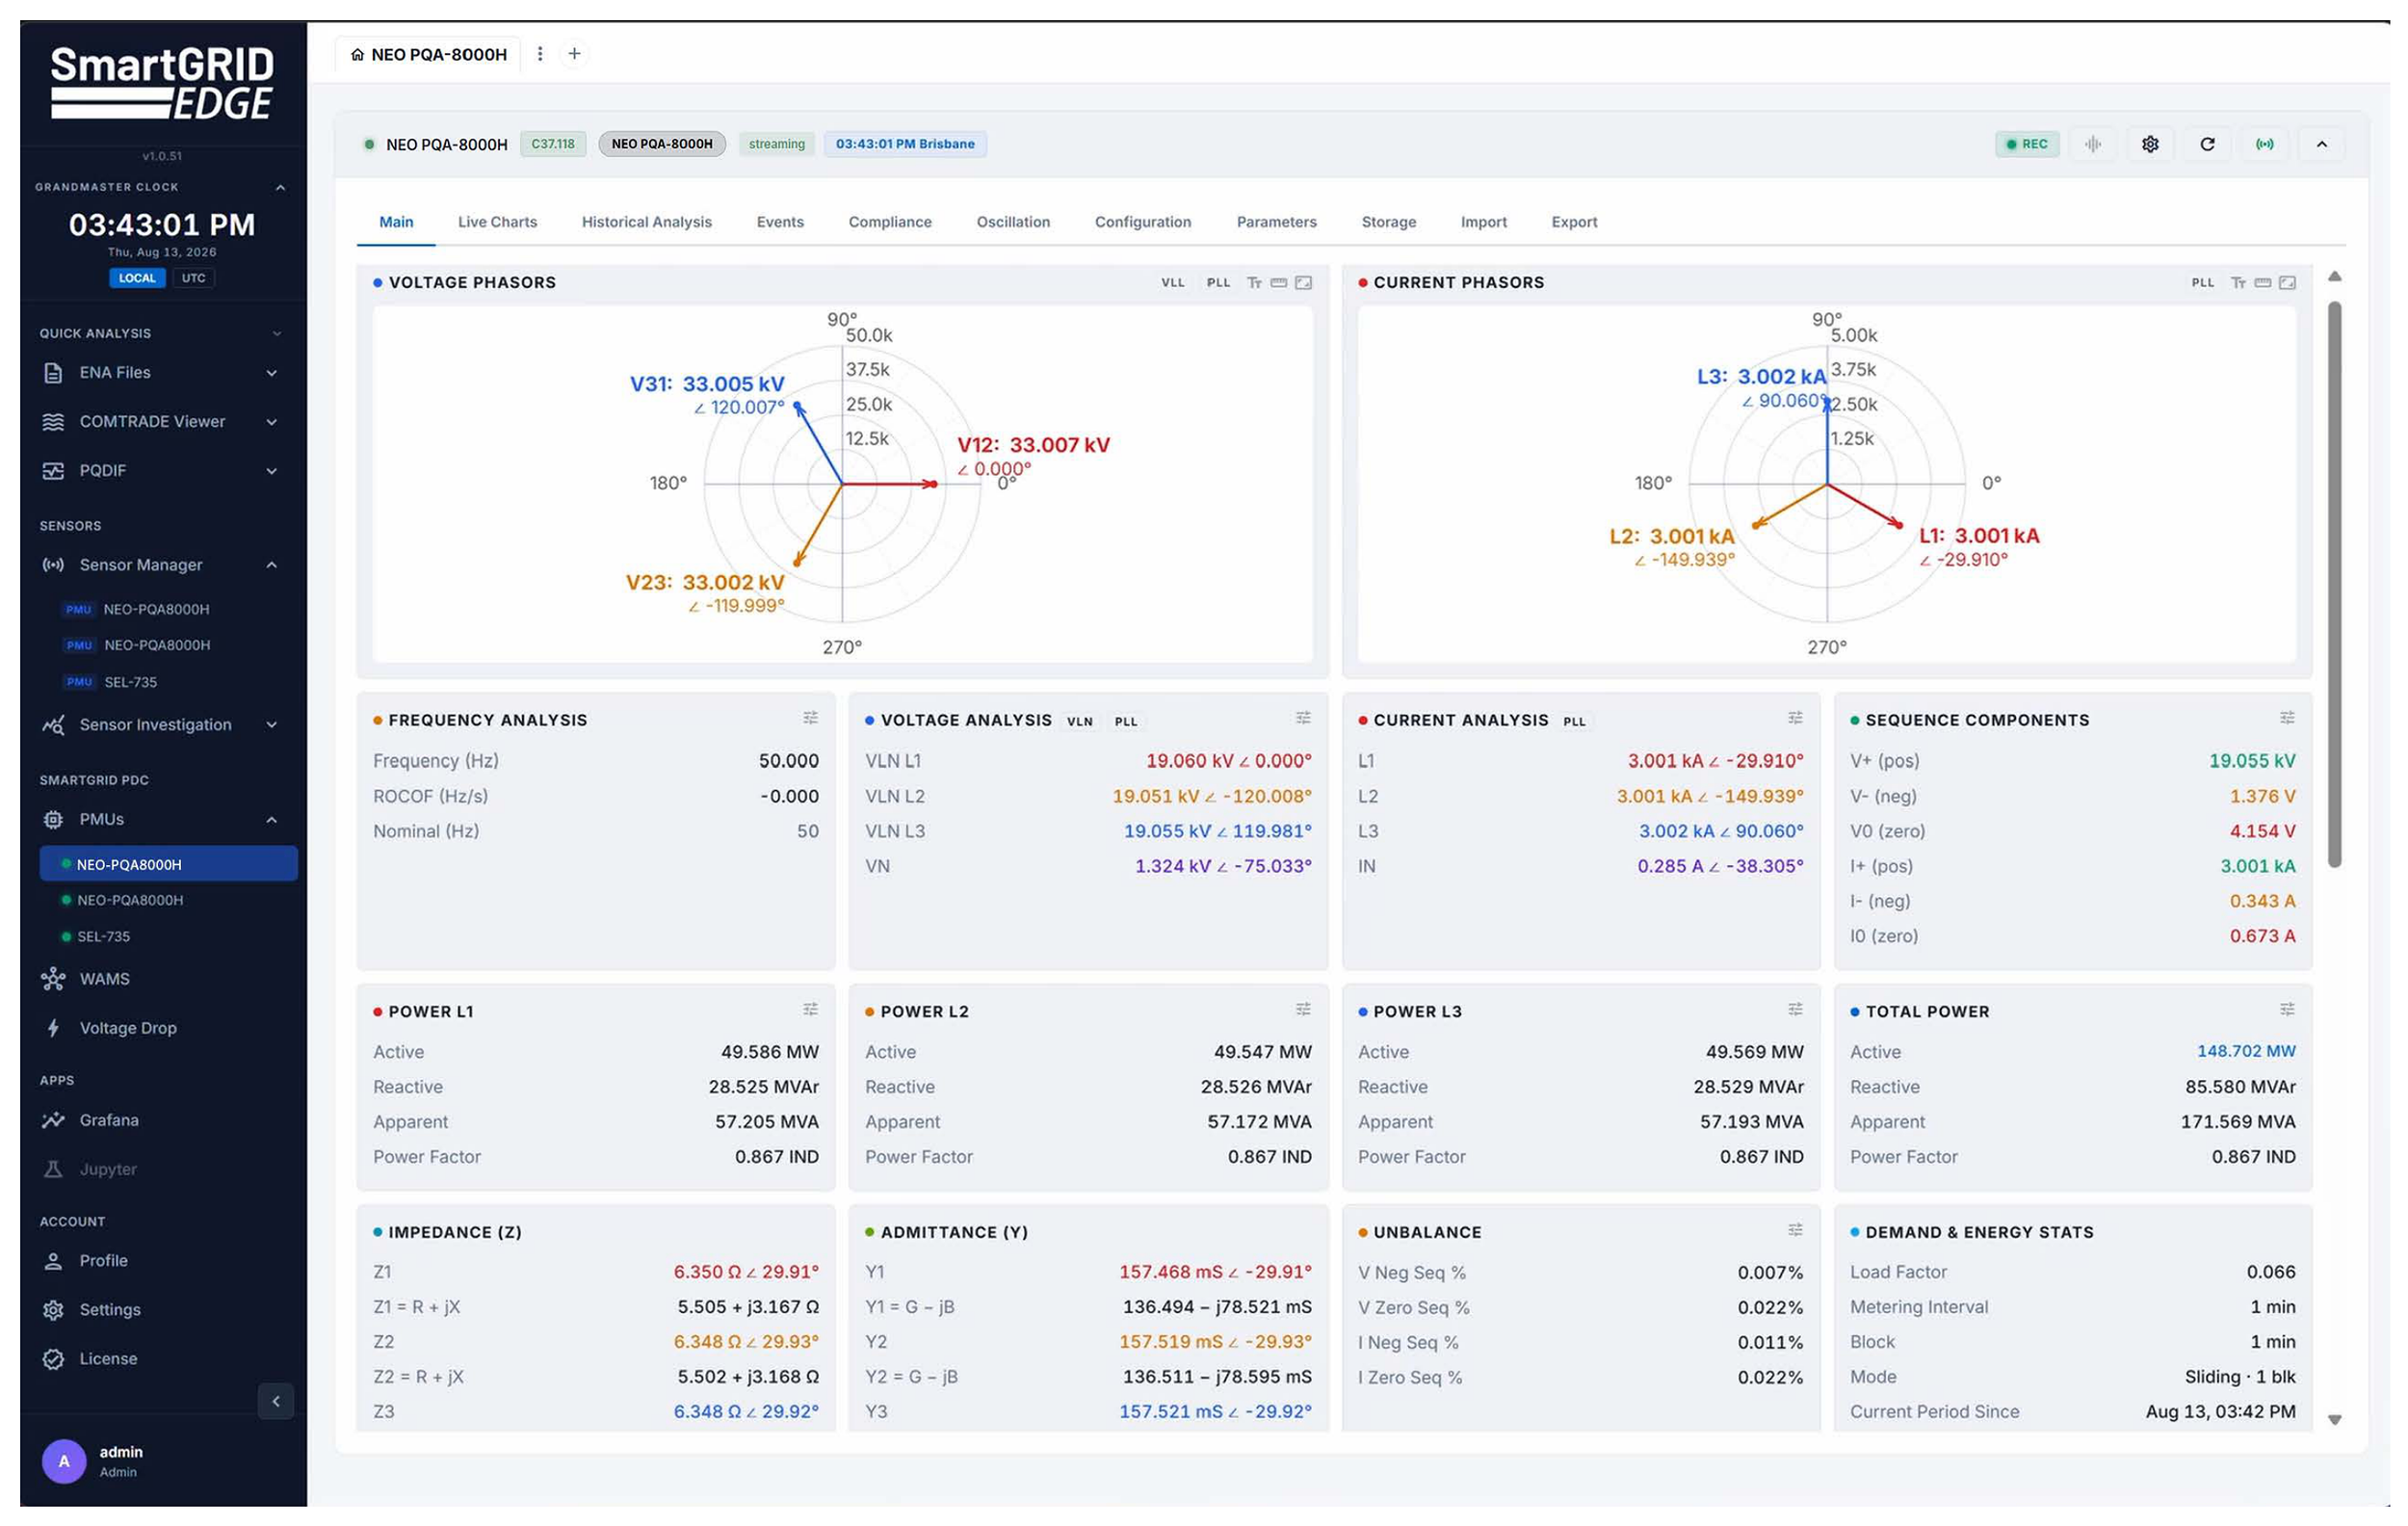Screen dimensions: 2408x1526
Task: Open the Historical Analysis tab
Action: coord(647,222)
